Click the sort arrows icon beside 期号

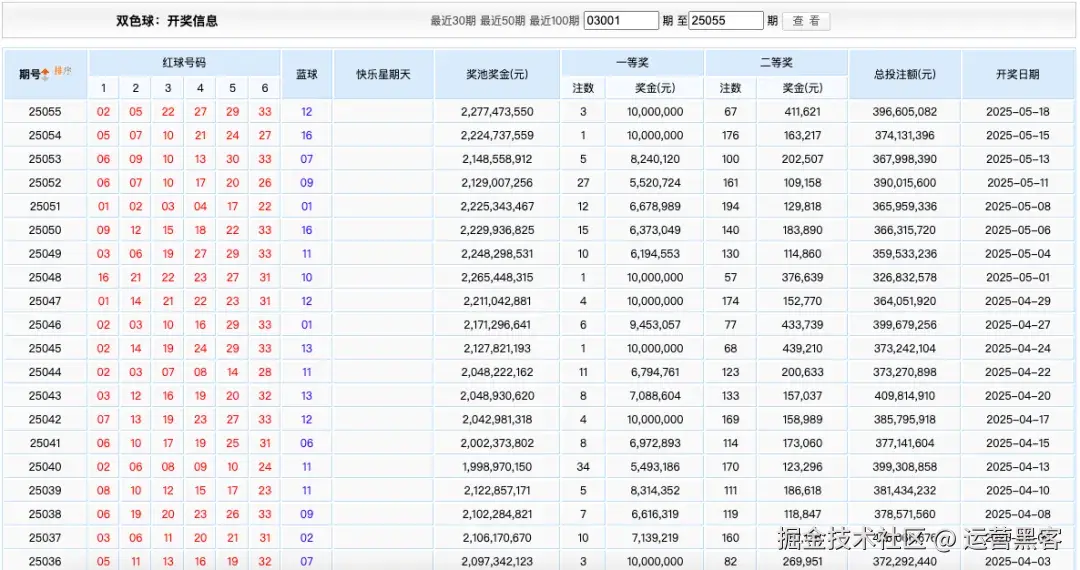(x=45, y=74)
